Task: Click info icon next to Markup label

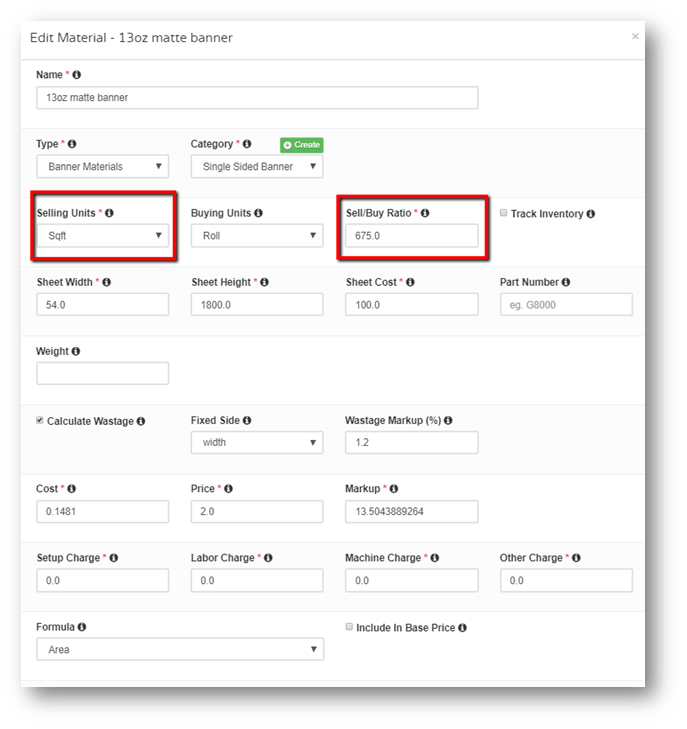Action: 394,489
